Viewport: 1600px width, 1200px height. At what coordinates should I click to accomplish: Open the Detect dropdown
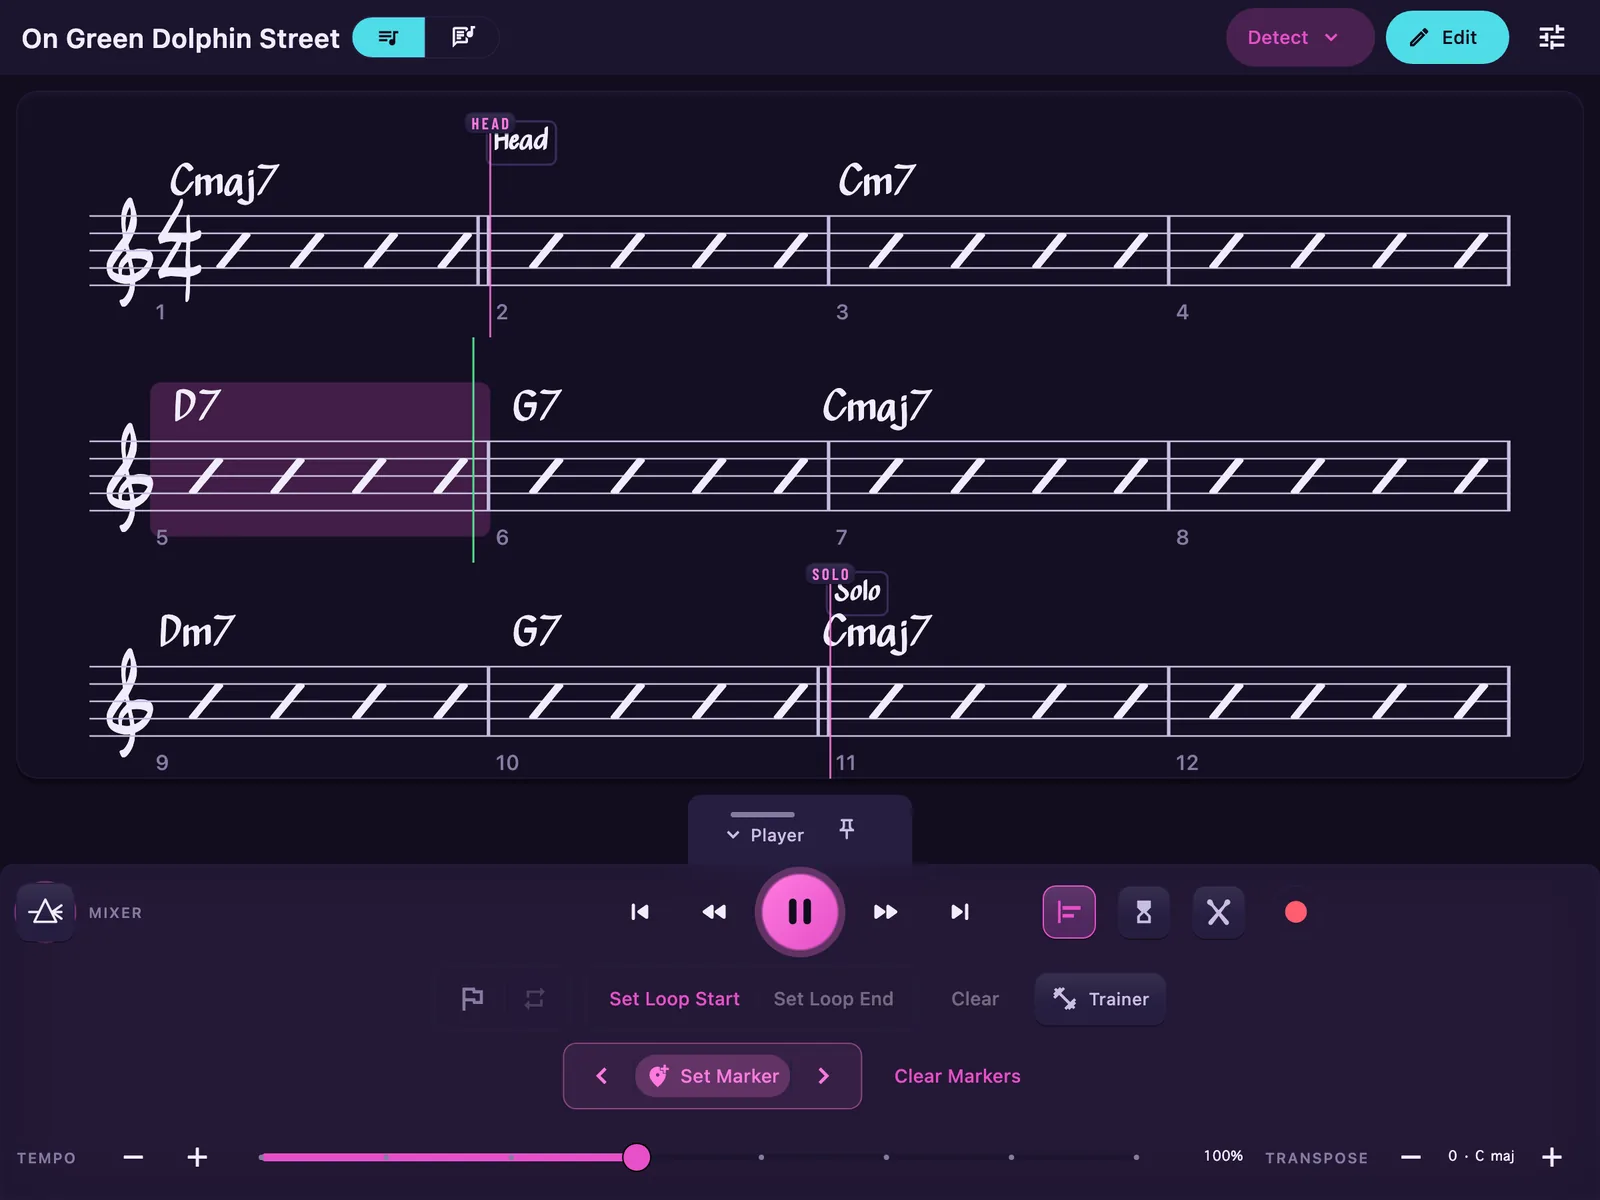(1299, 37)
